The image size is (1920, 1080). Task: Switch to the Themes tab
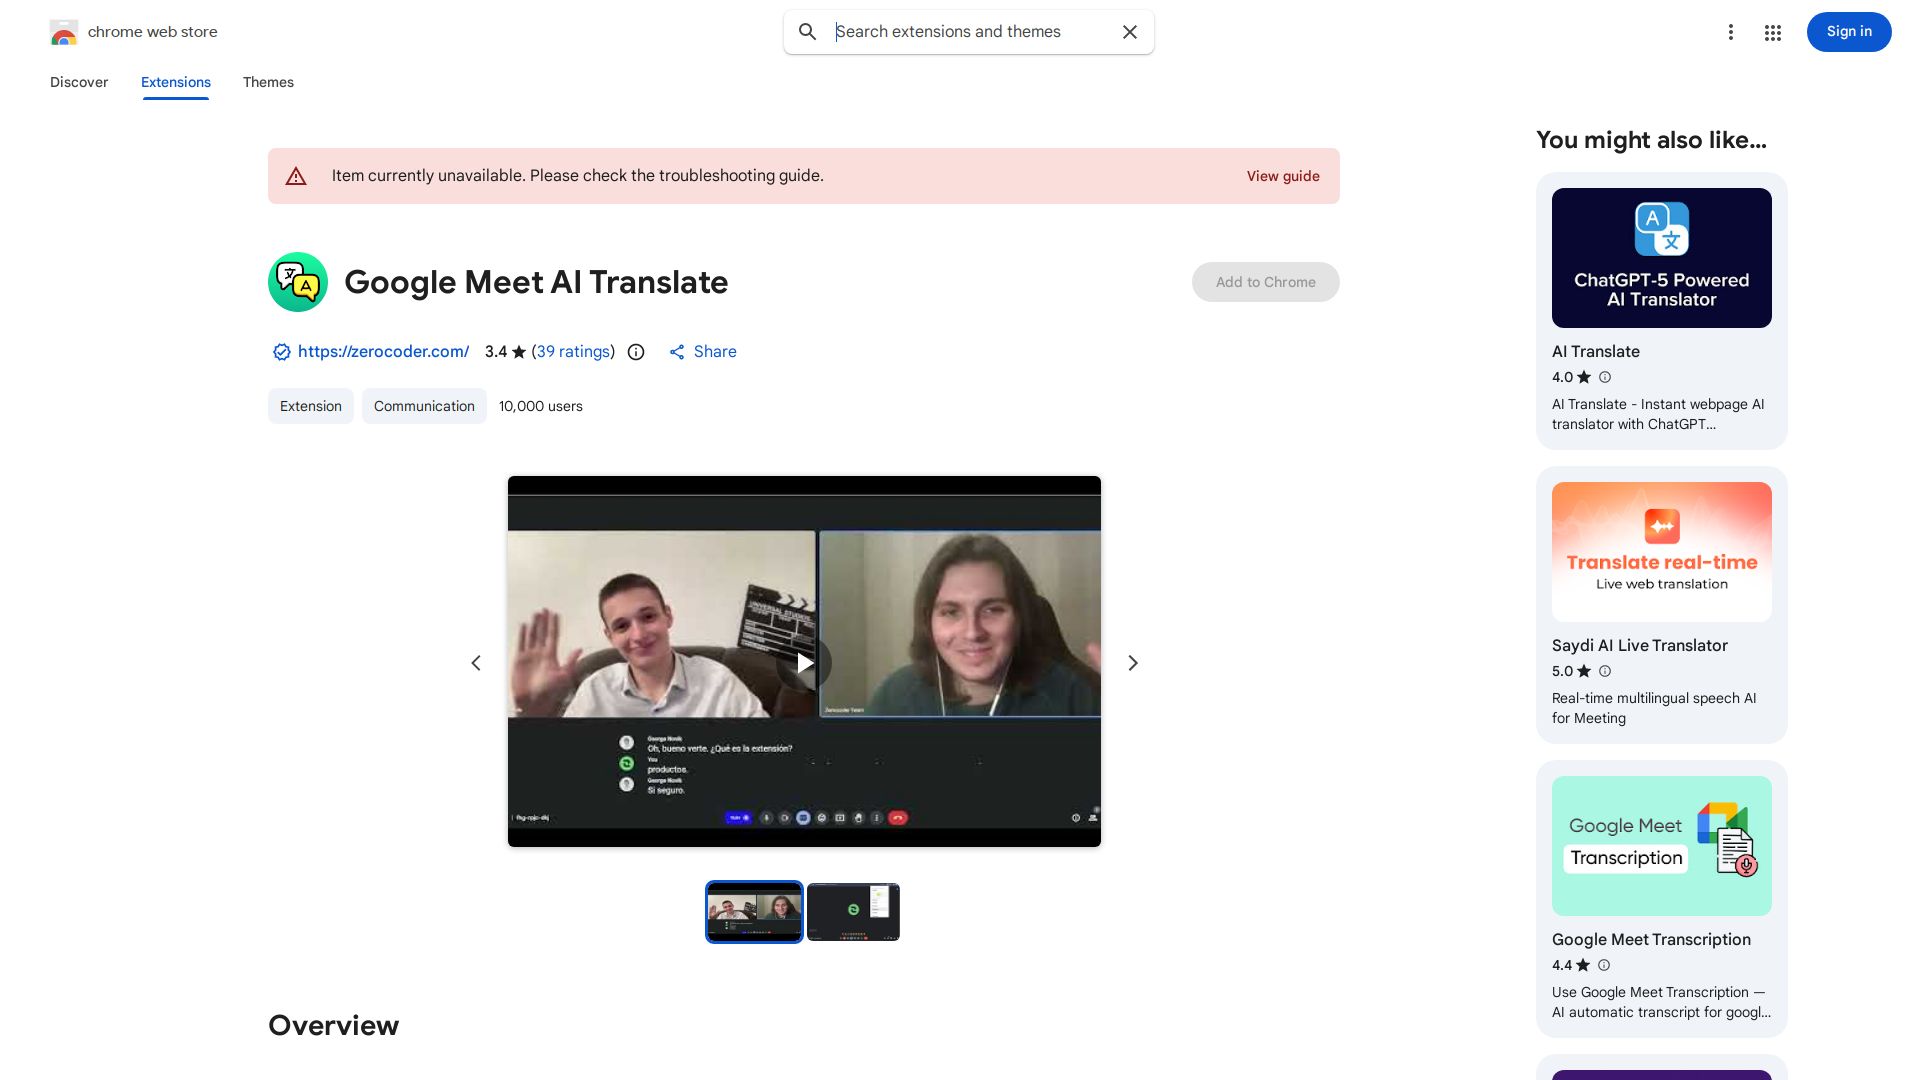pyautogui.click(x=268, y=82)
